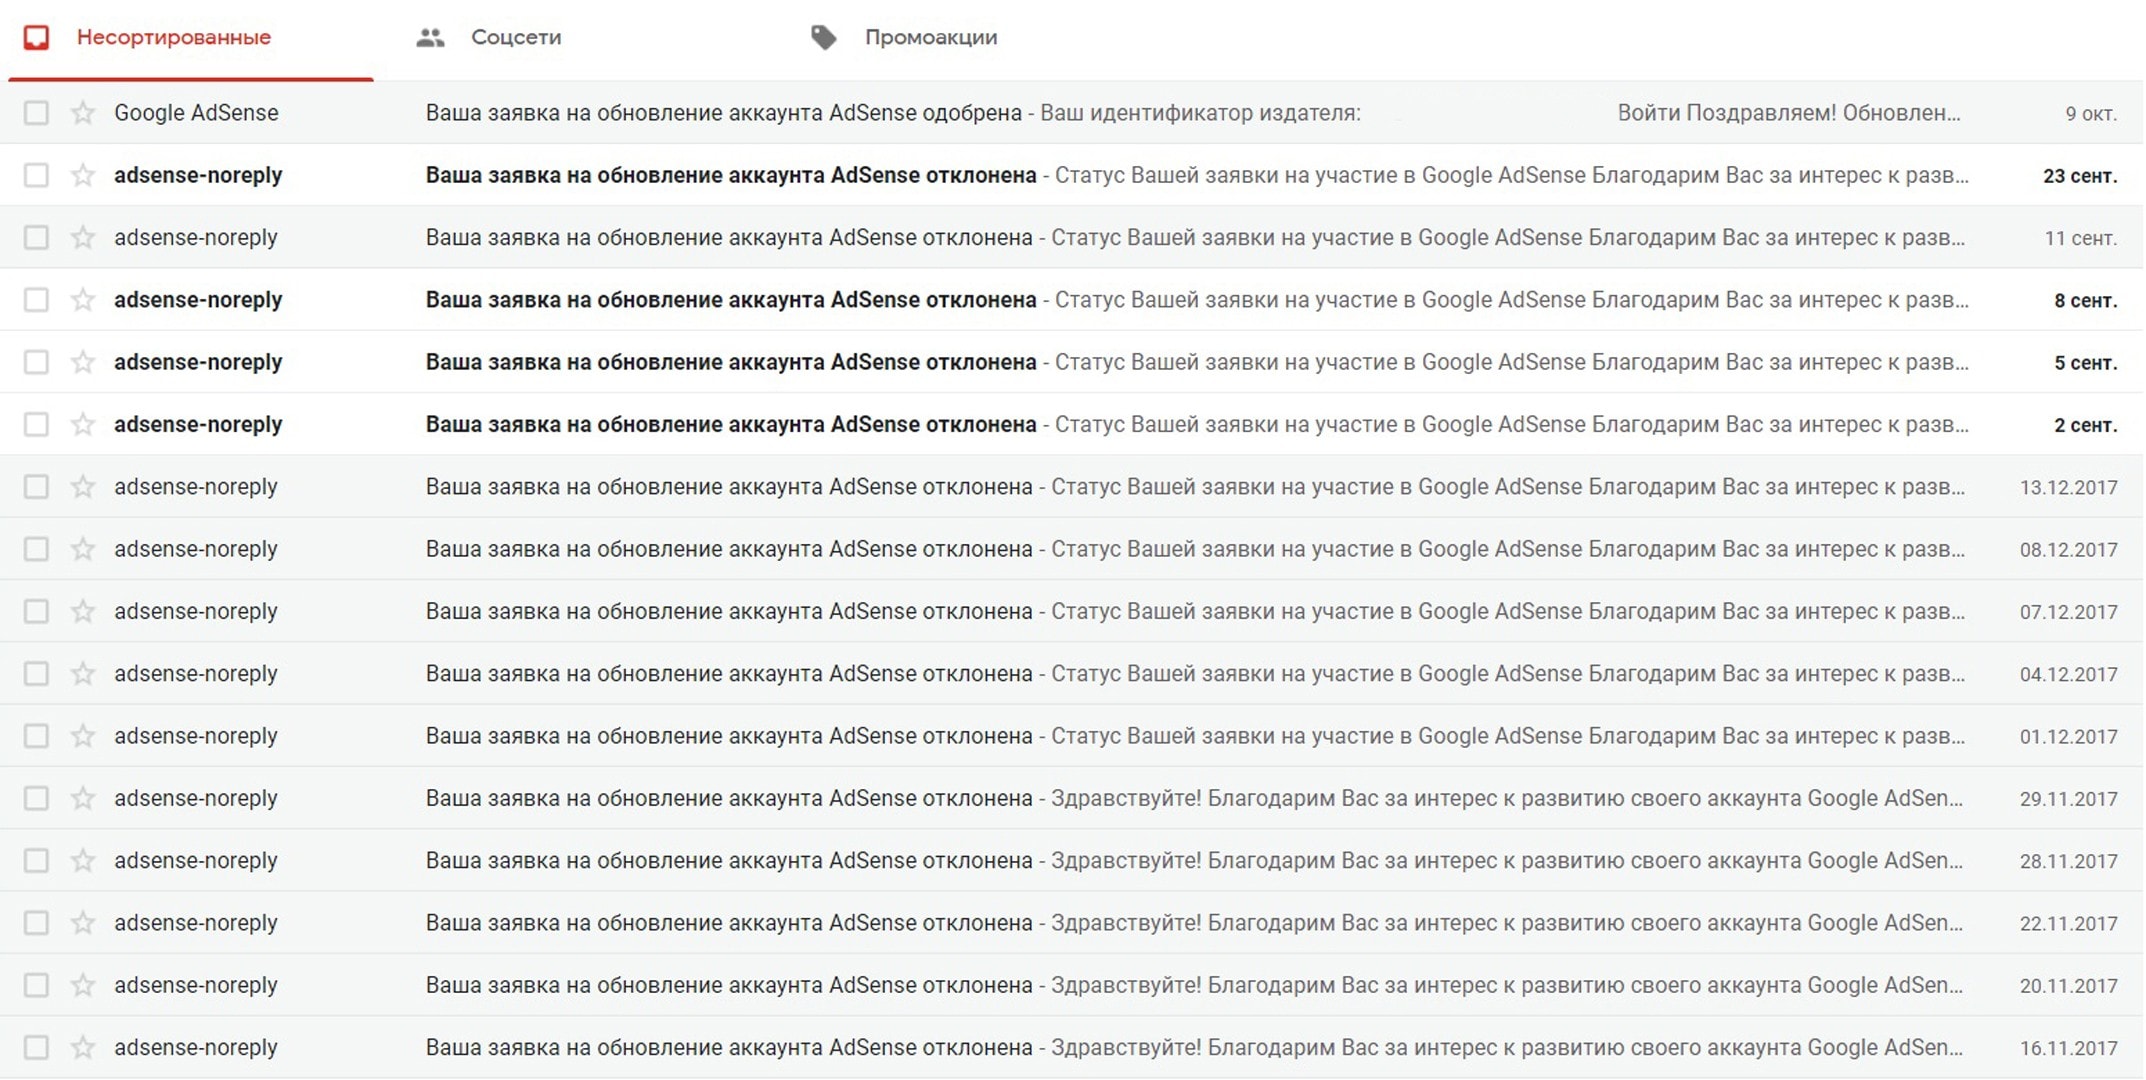Star the adsense-noreply email dated 23 сент.
The width and height of the screenshot is (2146, 1080).
[83, 175]
